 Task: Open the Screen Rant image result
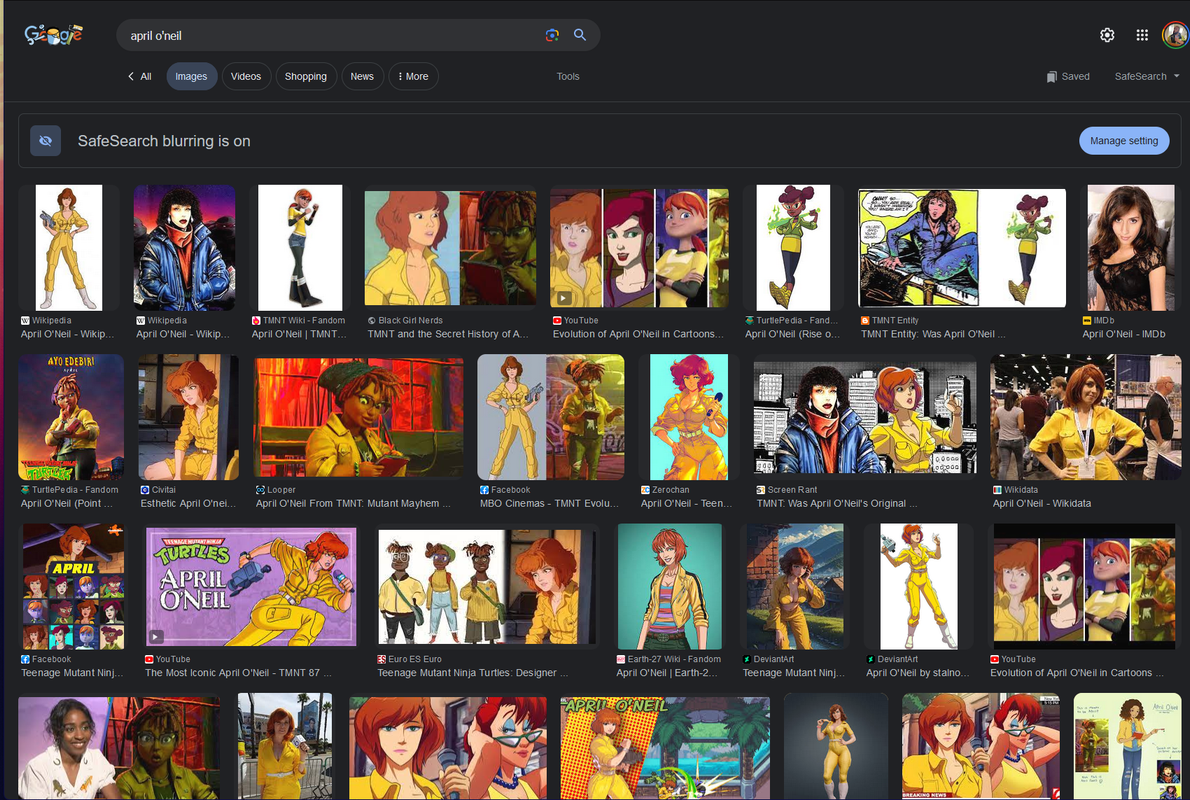click(865, 417)
